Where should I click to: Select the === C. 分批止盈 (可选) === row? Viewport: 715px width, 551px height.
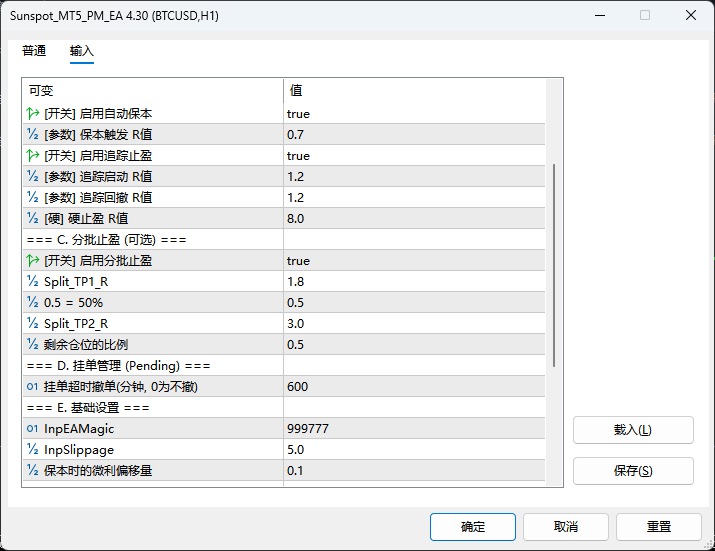coord(284,239)
